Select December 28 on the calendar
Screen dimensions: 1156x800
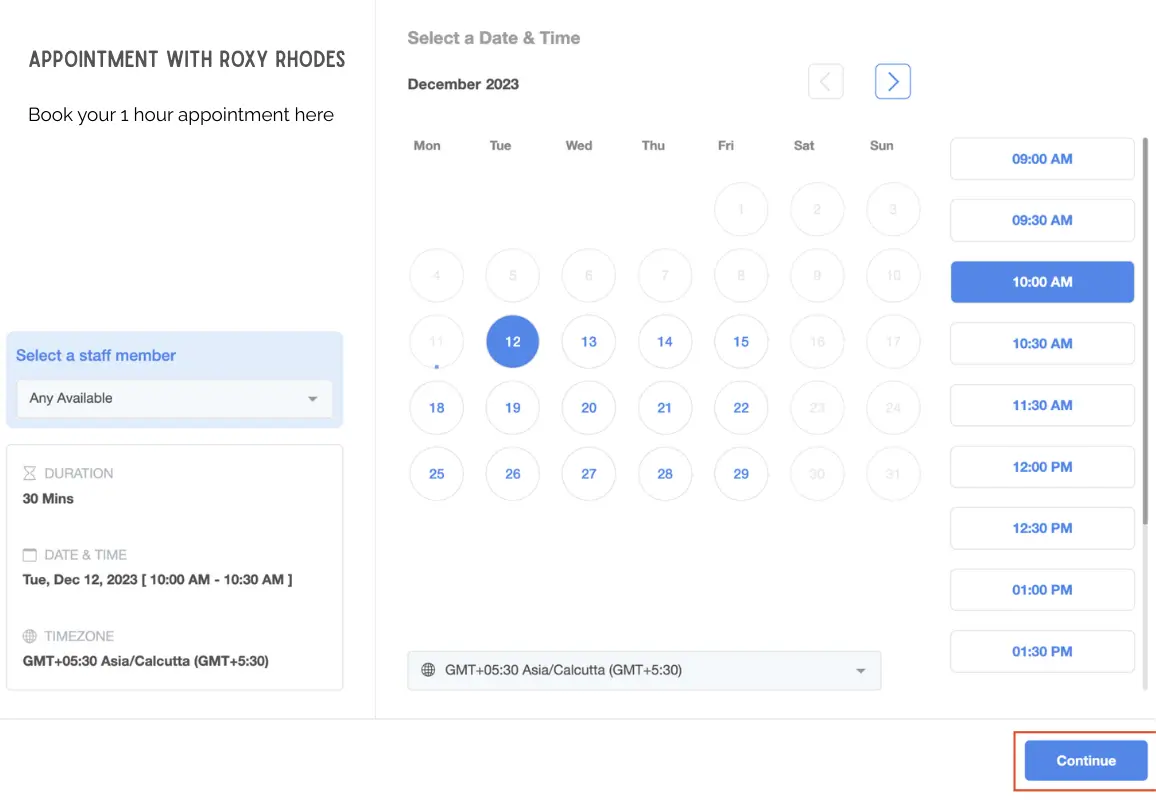click(x=665, y=474)
